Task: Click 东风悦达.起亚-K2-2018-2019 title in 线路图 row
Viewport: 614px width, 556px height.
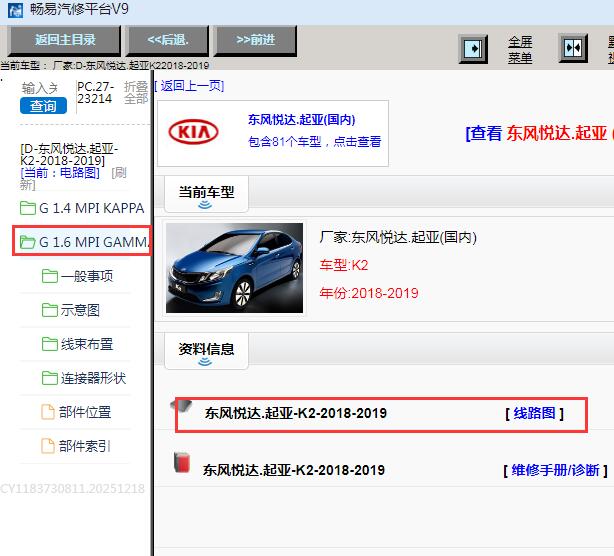Action: 296,413
